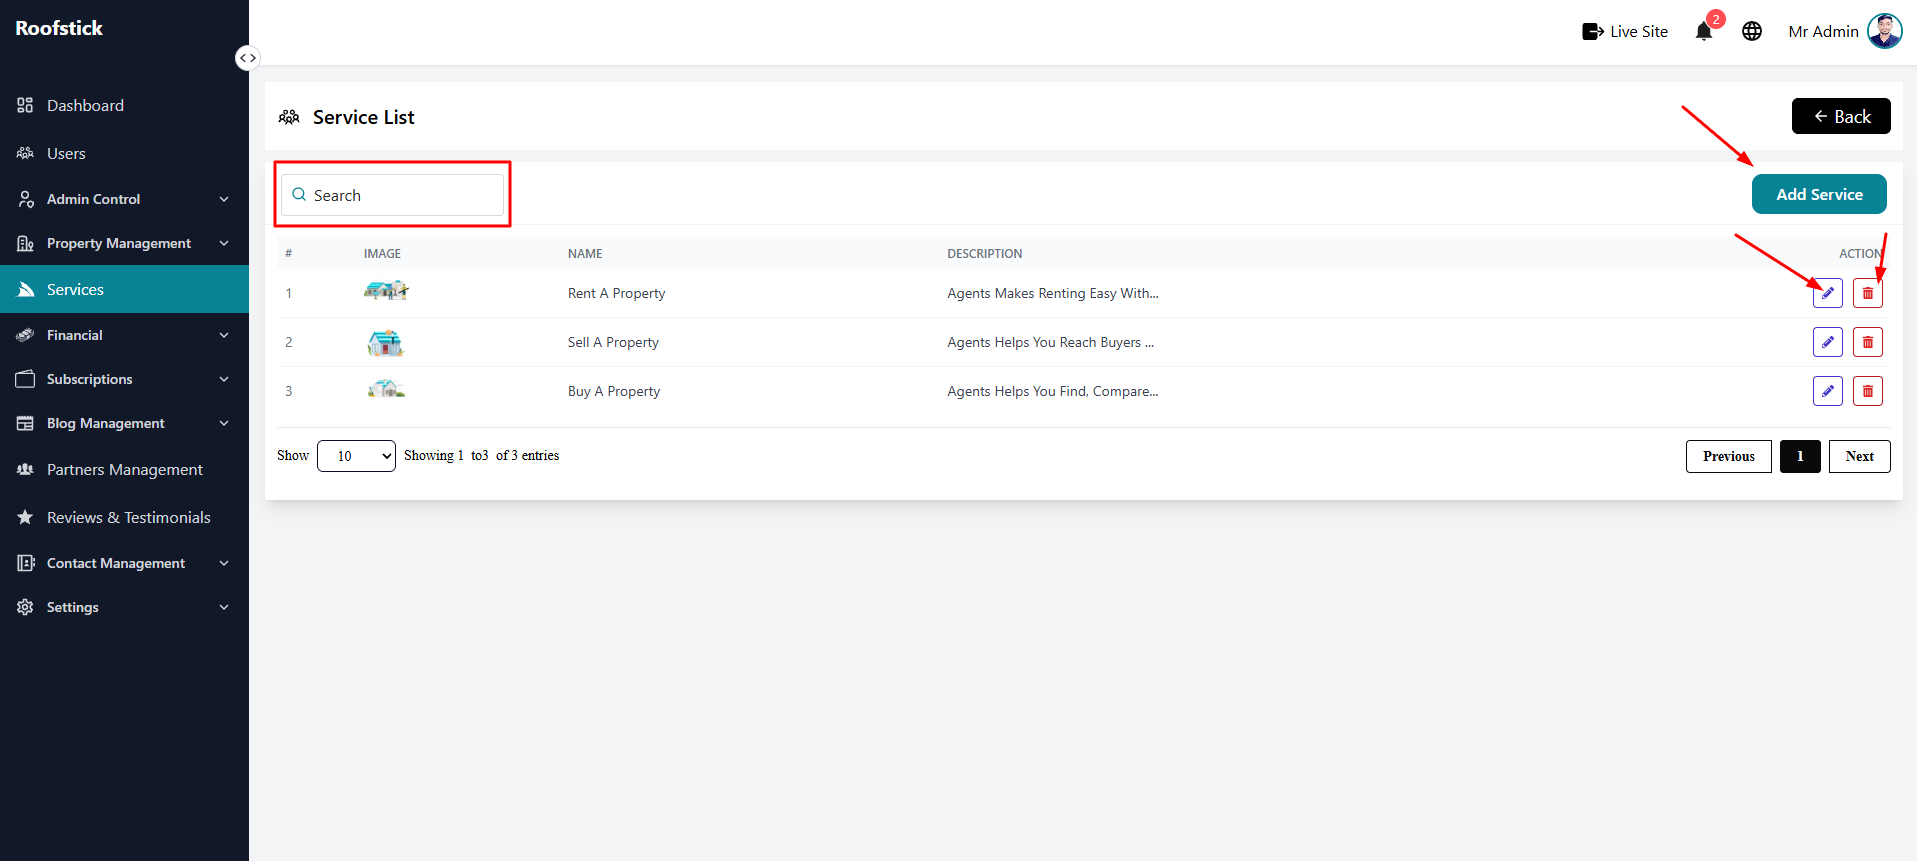Click the Settings gear icon

click(25, 607)
